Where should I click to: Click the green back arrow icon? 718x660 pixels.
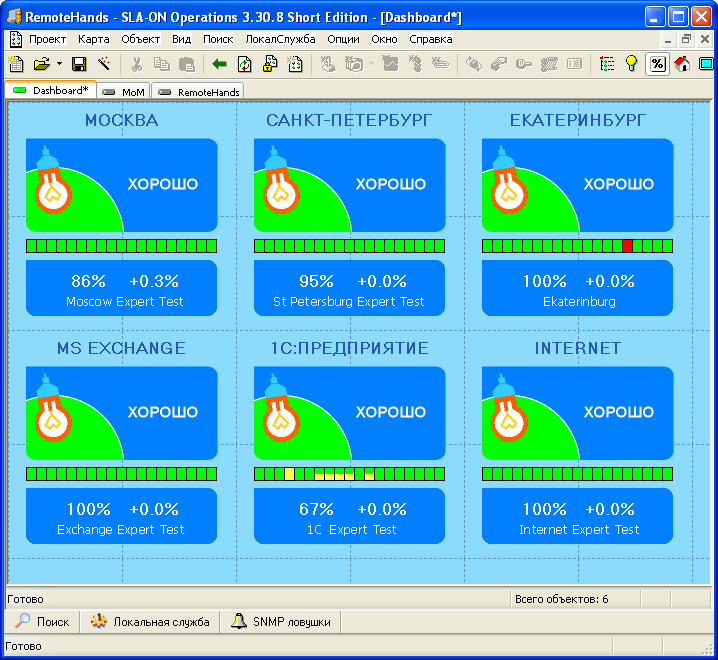point(219,64)
